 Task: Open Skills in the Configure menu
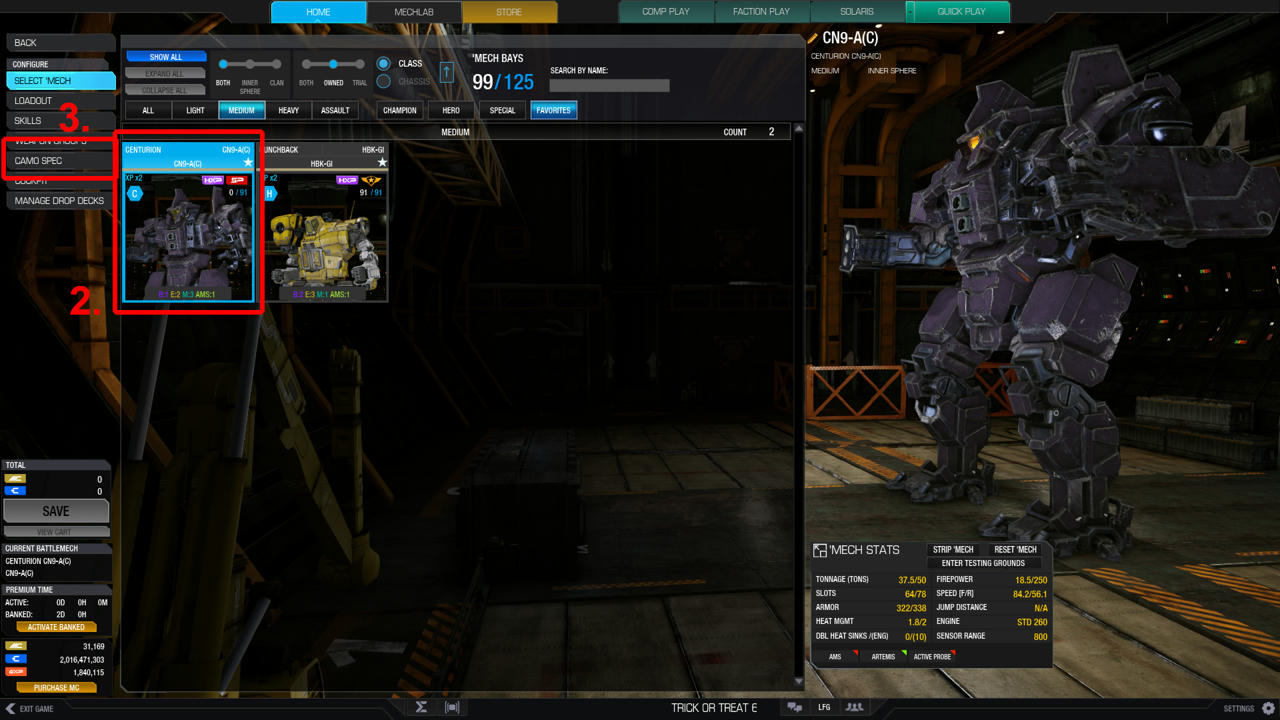[60, 121]
